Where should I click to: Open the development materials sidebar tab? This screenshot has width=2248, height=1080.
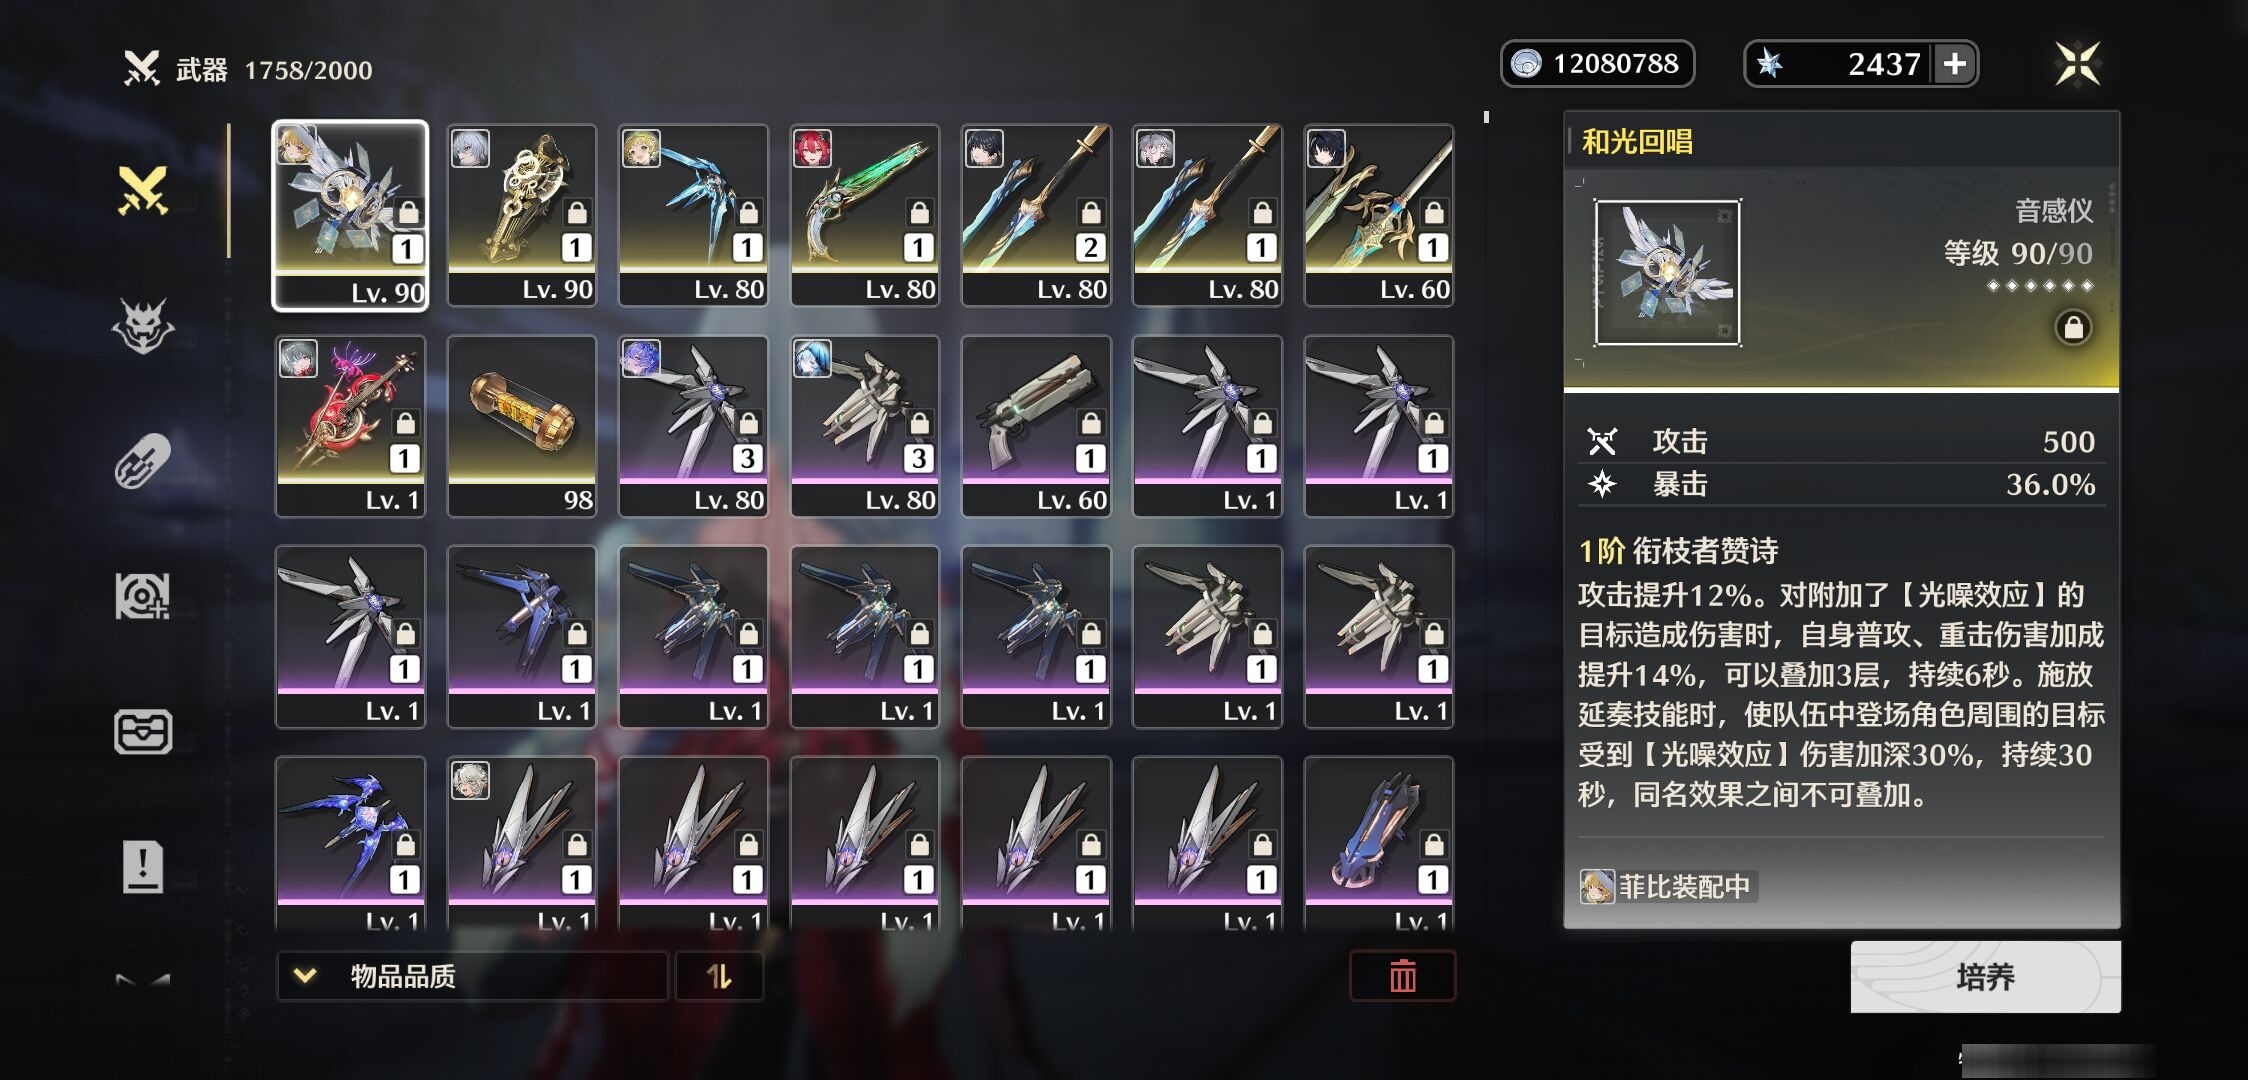[x=143, y=596]
